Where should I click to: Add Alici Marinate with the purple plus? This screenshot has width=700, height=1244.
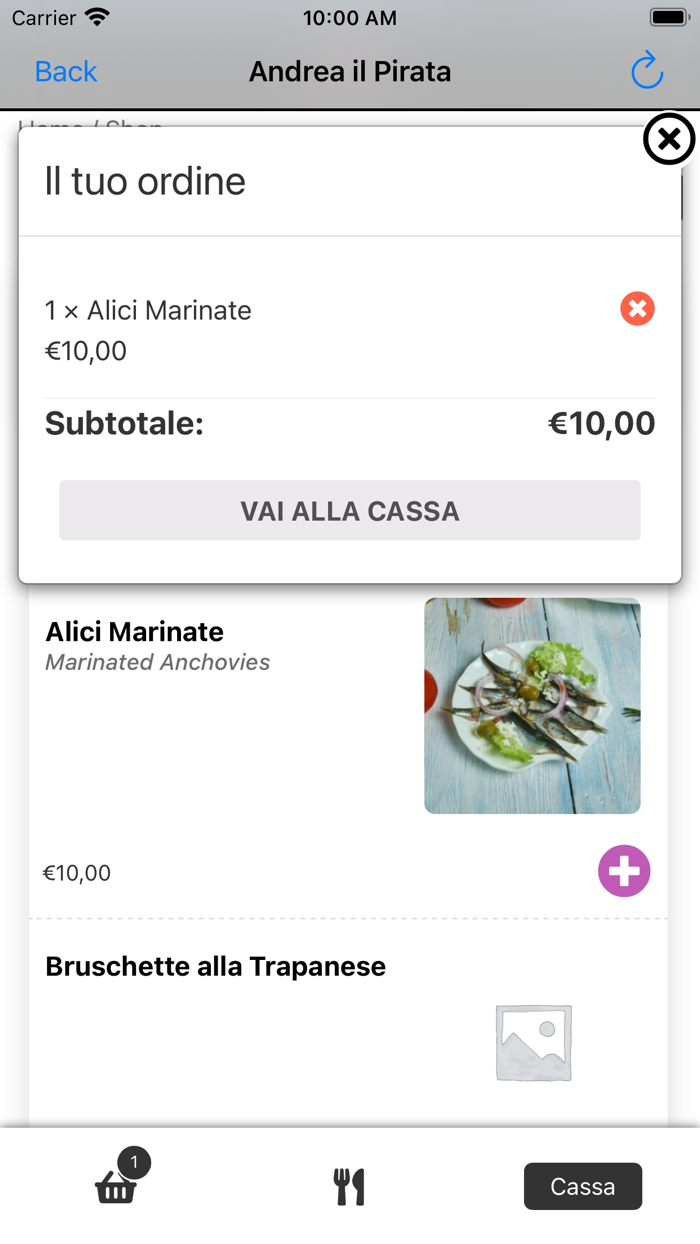click(x=624, y=871)
